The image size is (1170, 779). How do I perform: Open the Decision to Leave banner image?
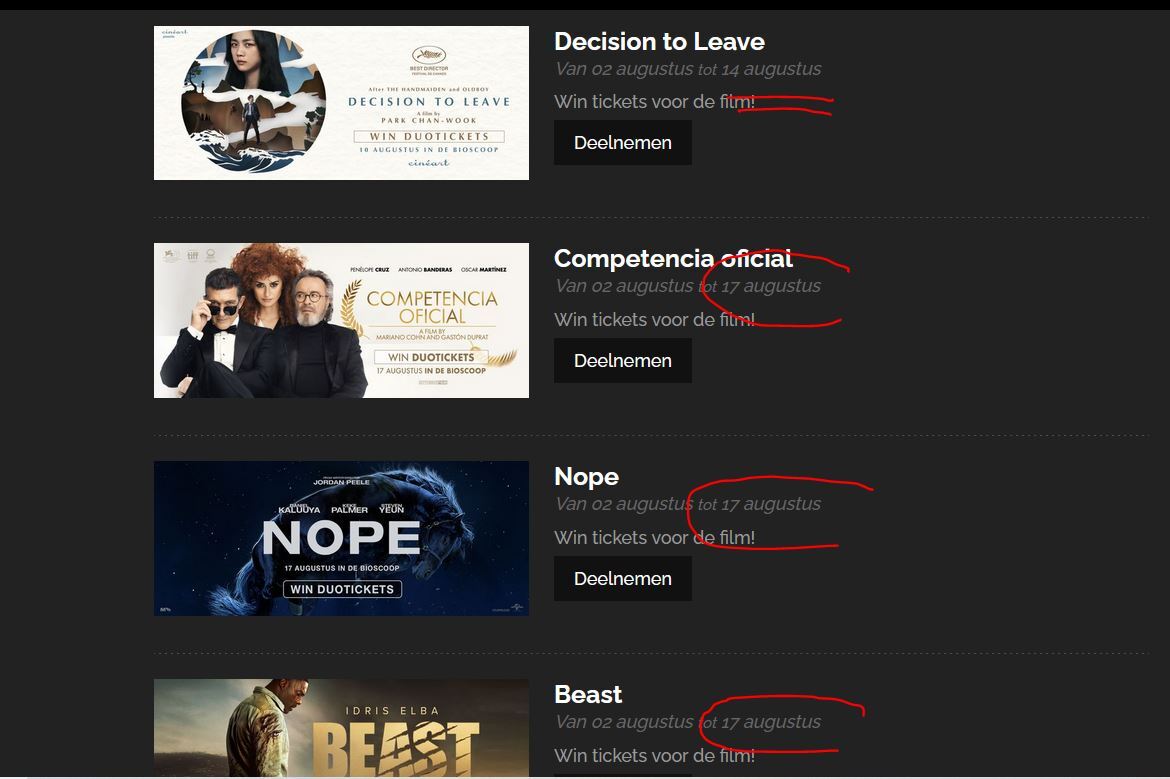click(341, 103)
